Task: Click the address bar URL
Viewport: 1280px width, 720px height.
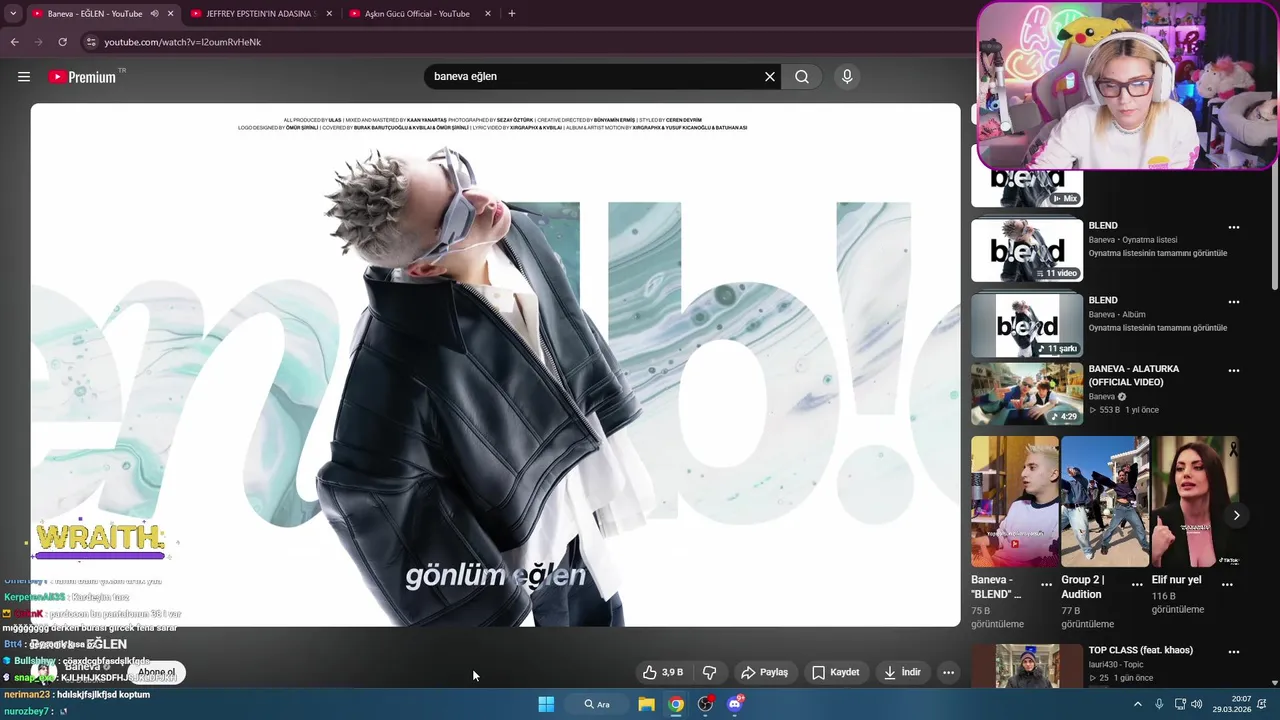Action: pos(183,42)
